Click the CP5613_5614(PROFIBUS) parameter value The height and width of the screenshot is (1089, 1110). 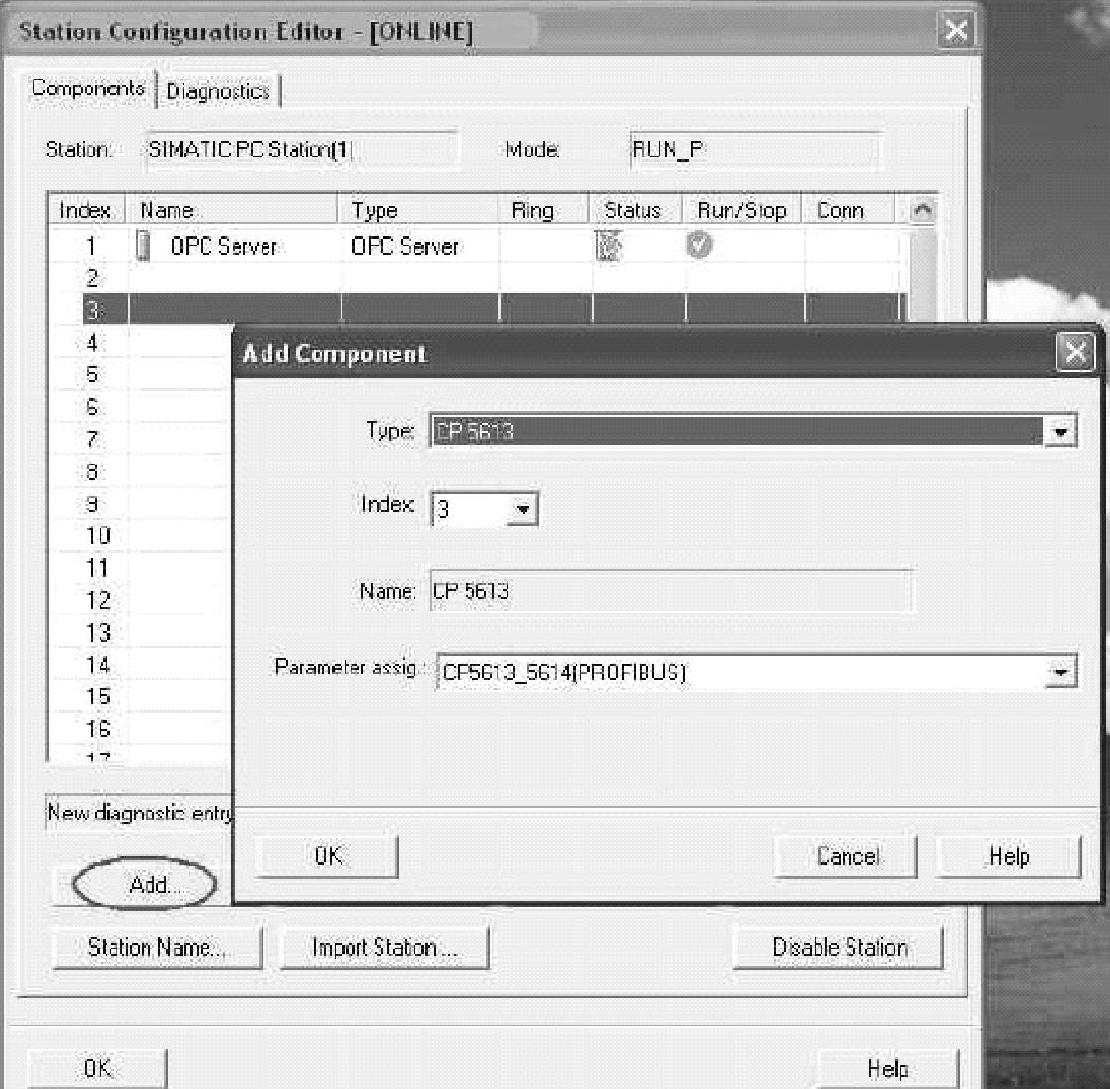564,671
